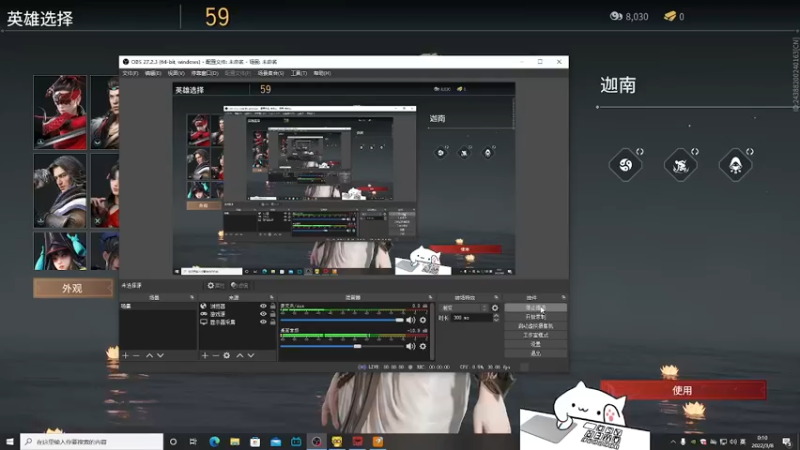This screenshot has height=450, width=800.
Task: Click the second button (recording) in OBS Controls panel
Action: point(535,317)
